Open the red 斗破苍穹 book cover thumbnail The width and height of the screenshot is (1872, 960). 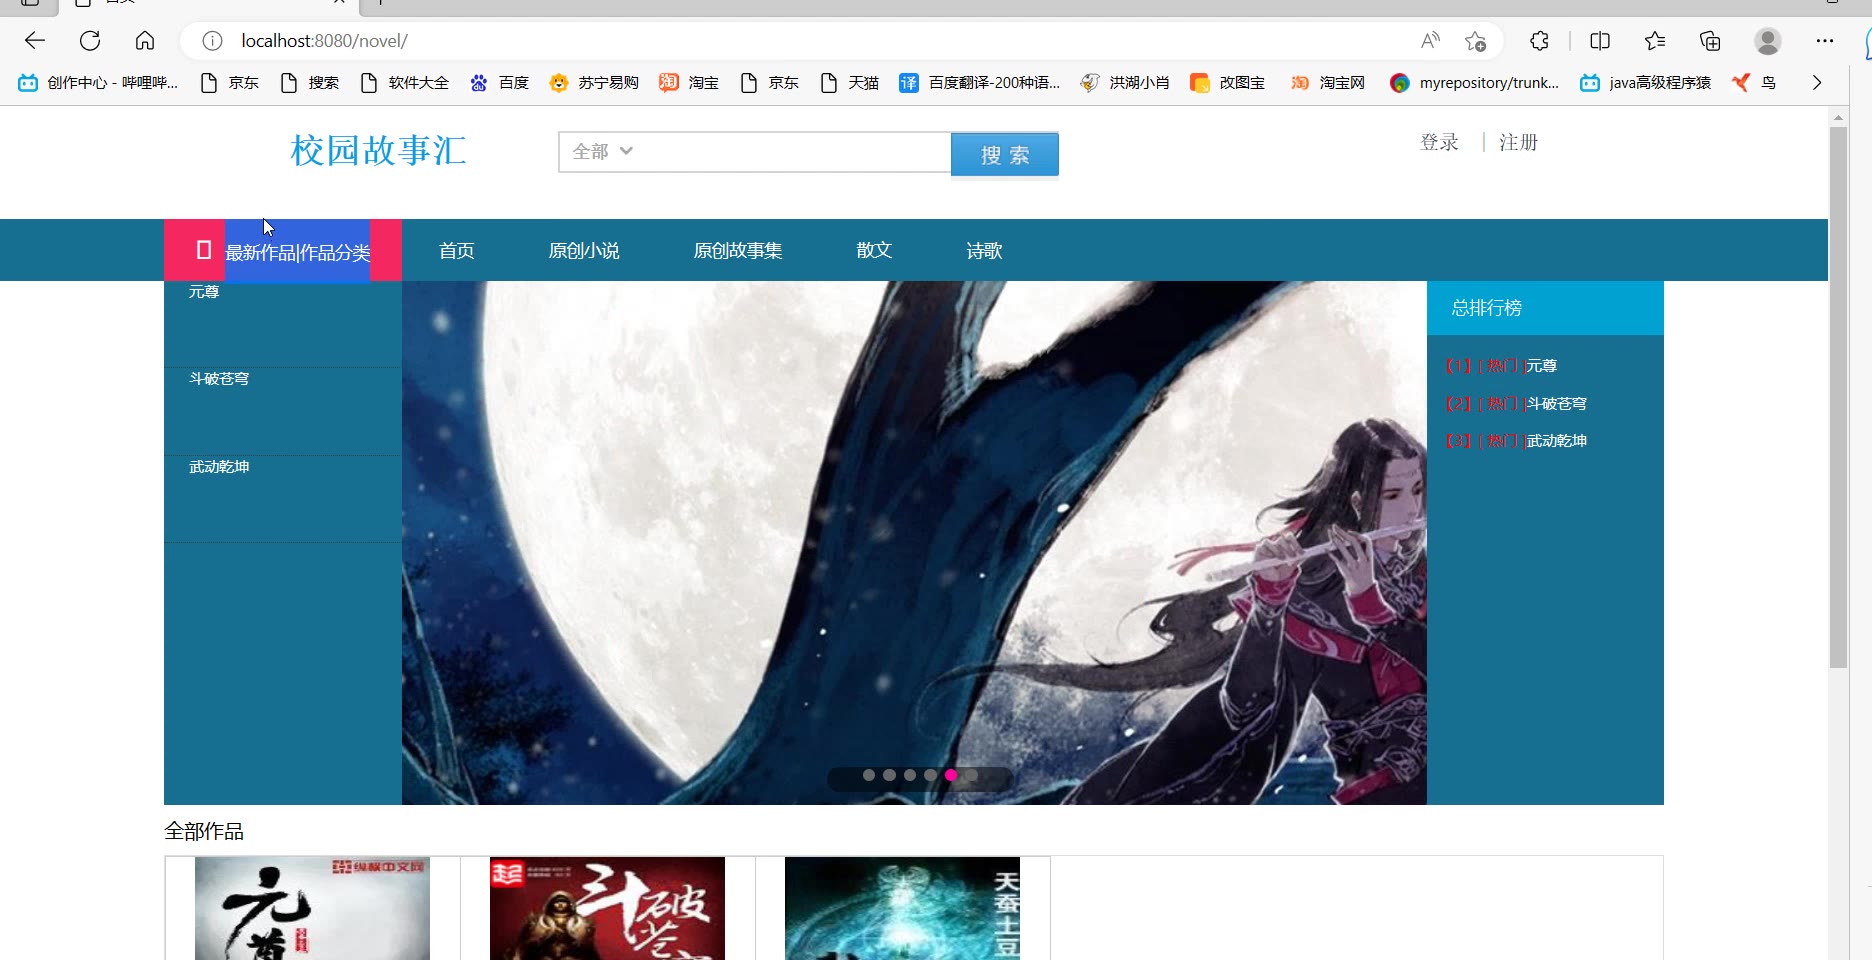click(x=607, y=908)
